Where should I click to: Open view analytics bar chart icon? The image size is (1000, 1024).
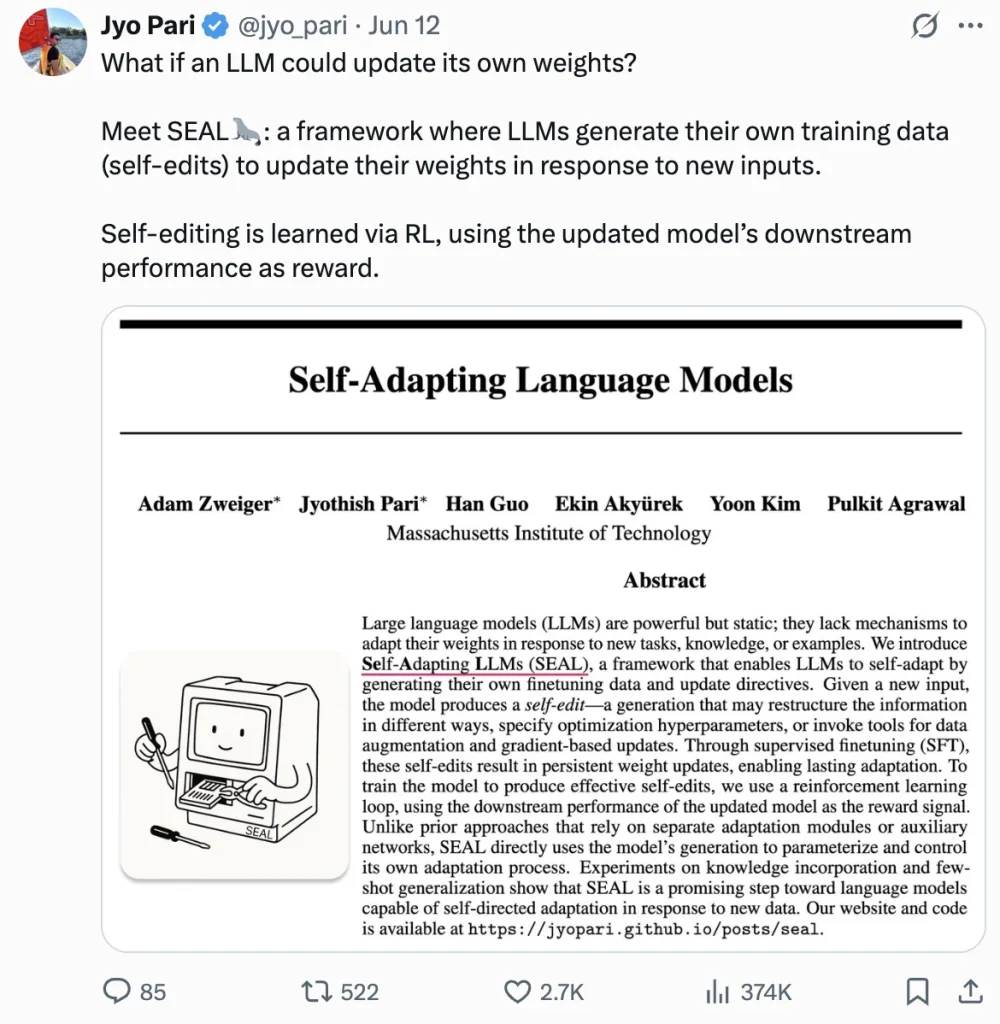[x=717, y=991]
